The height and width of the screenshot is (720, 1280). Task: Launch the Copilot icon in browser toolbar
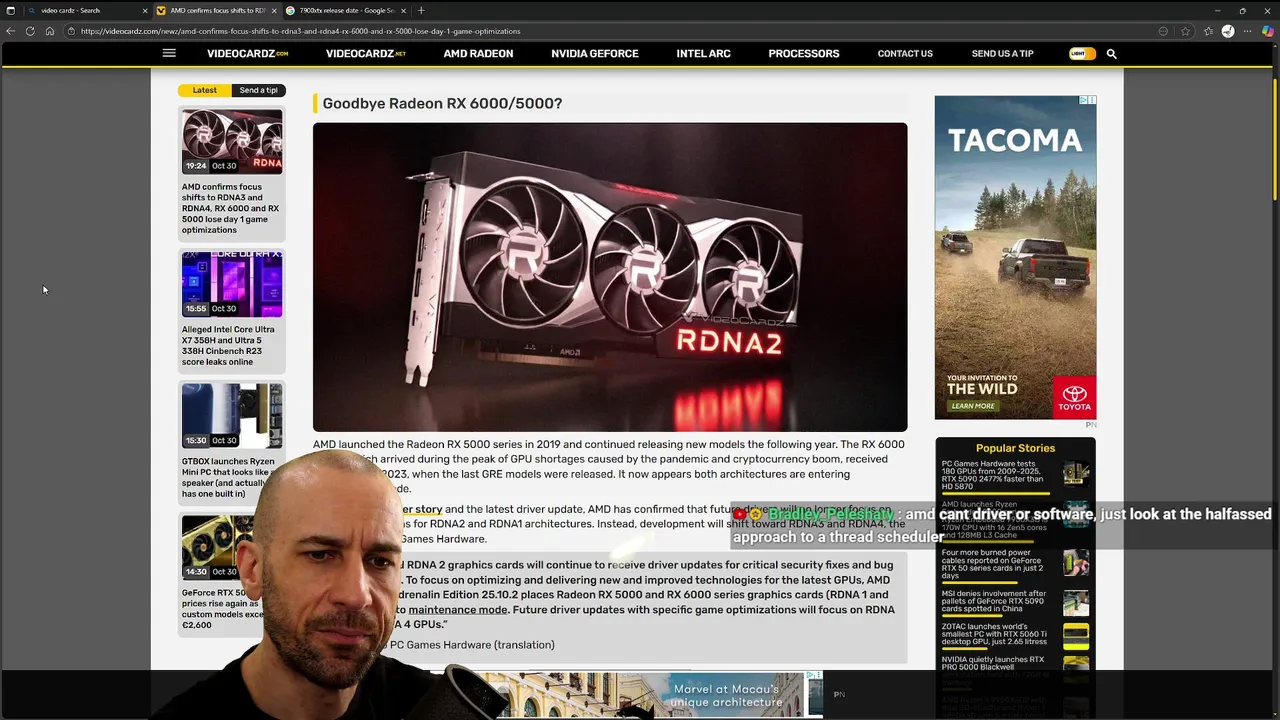[x=1268, y=31]
